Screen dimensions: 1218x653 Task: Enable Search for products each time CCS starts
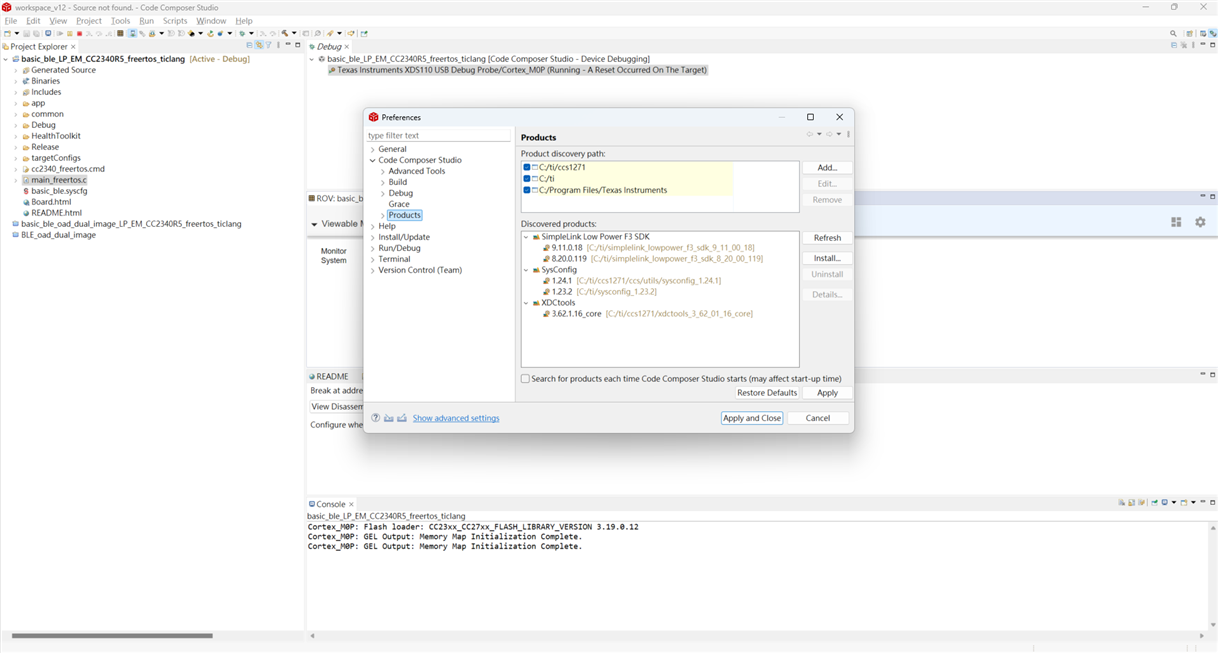tap(525, 379)
